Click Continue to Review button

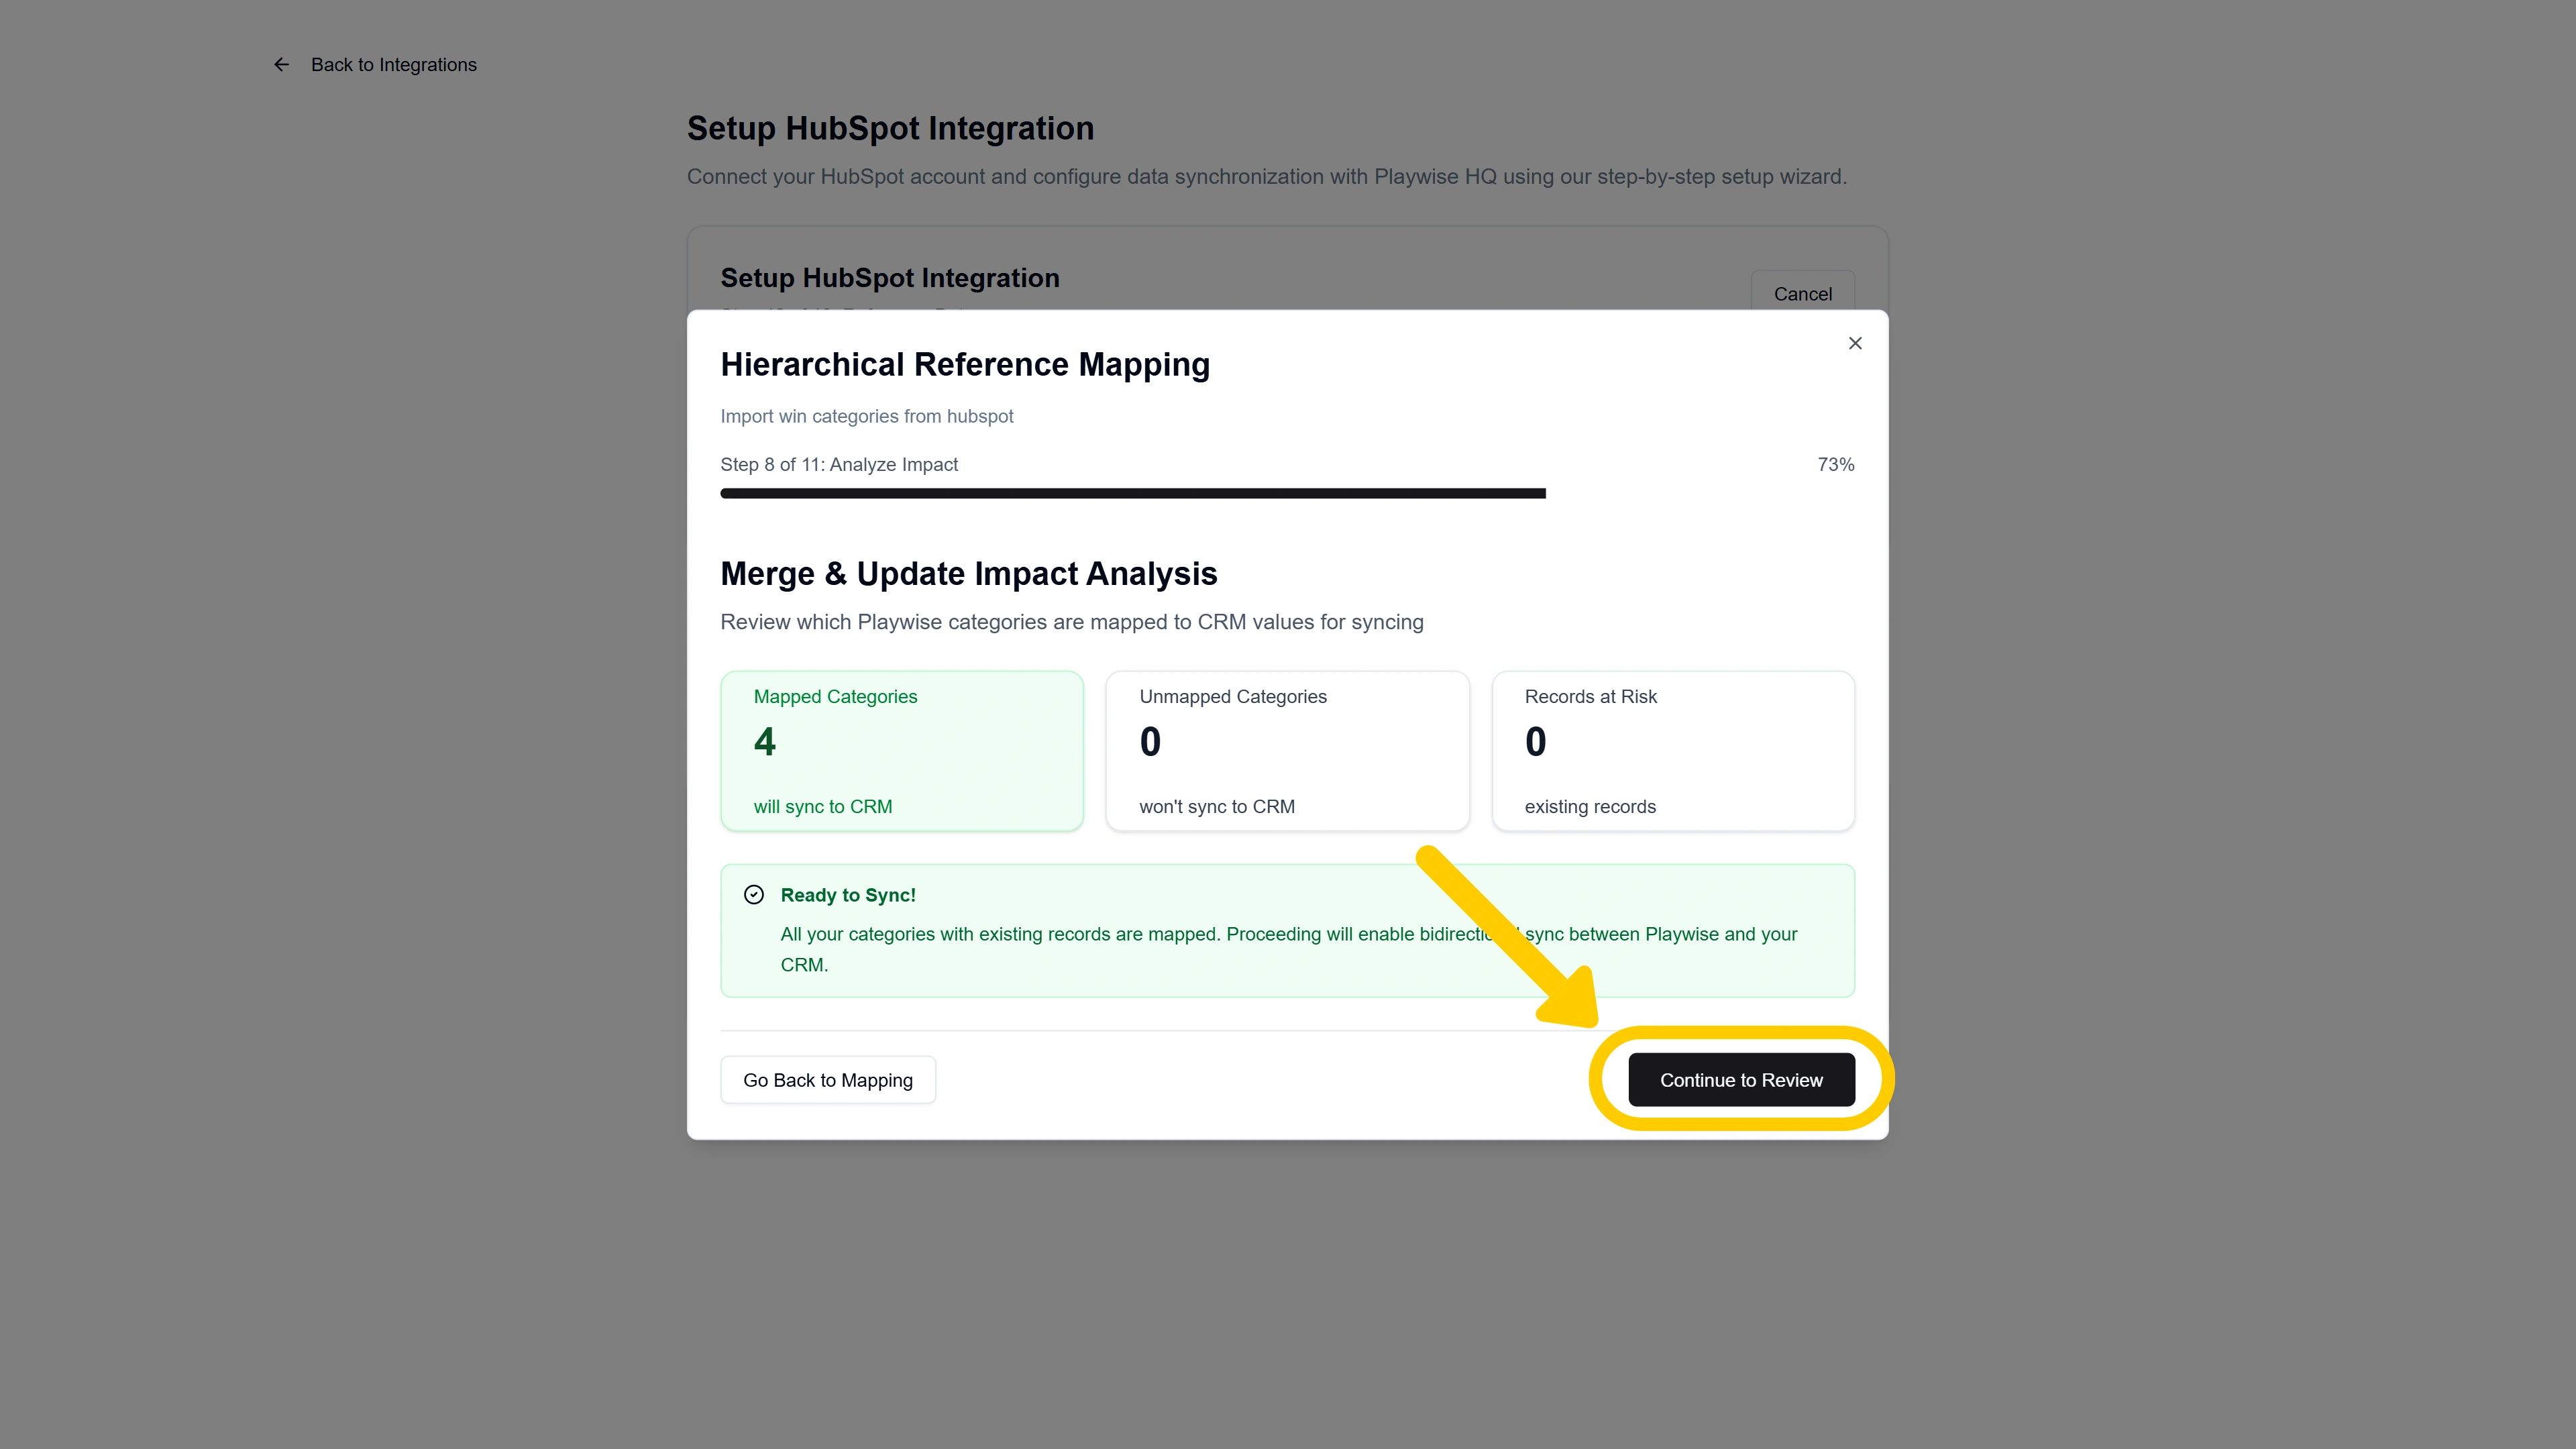[1741, 1080]
